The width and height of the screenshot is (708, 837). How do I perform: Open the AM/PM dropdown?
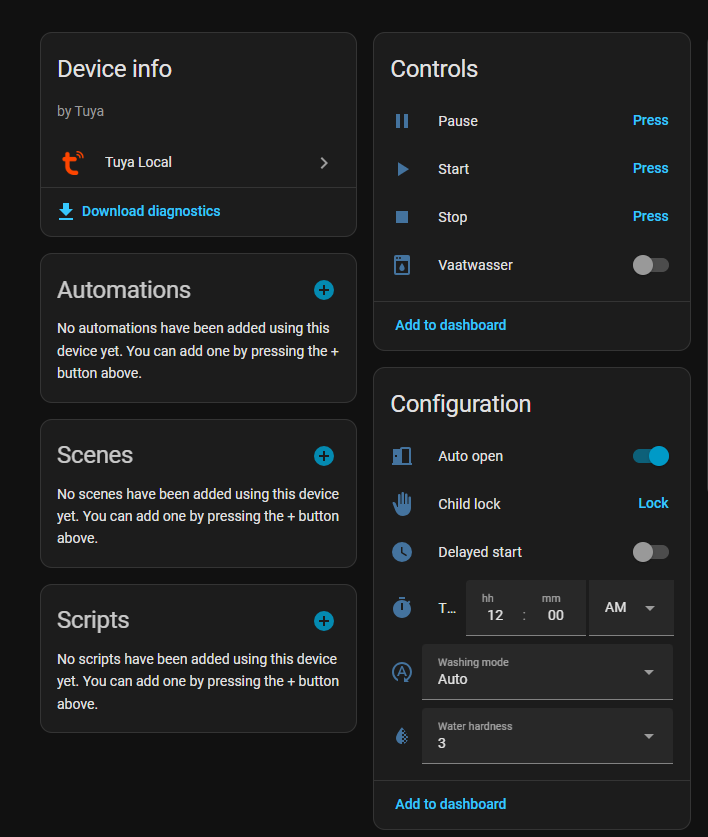(631, 607)
